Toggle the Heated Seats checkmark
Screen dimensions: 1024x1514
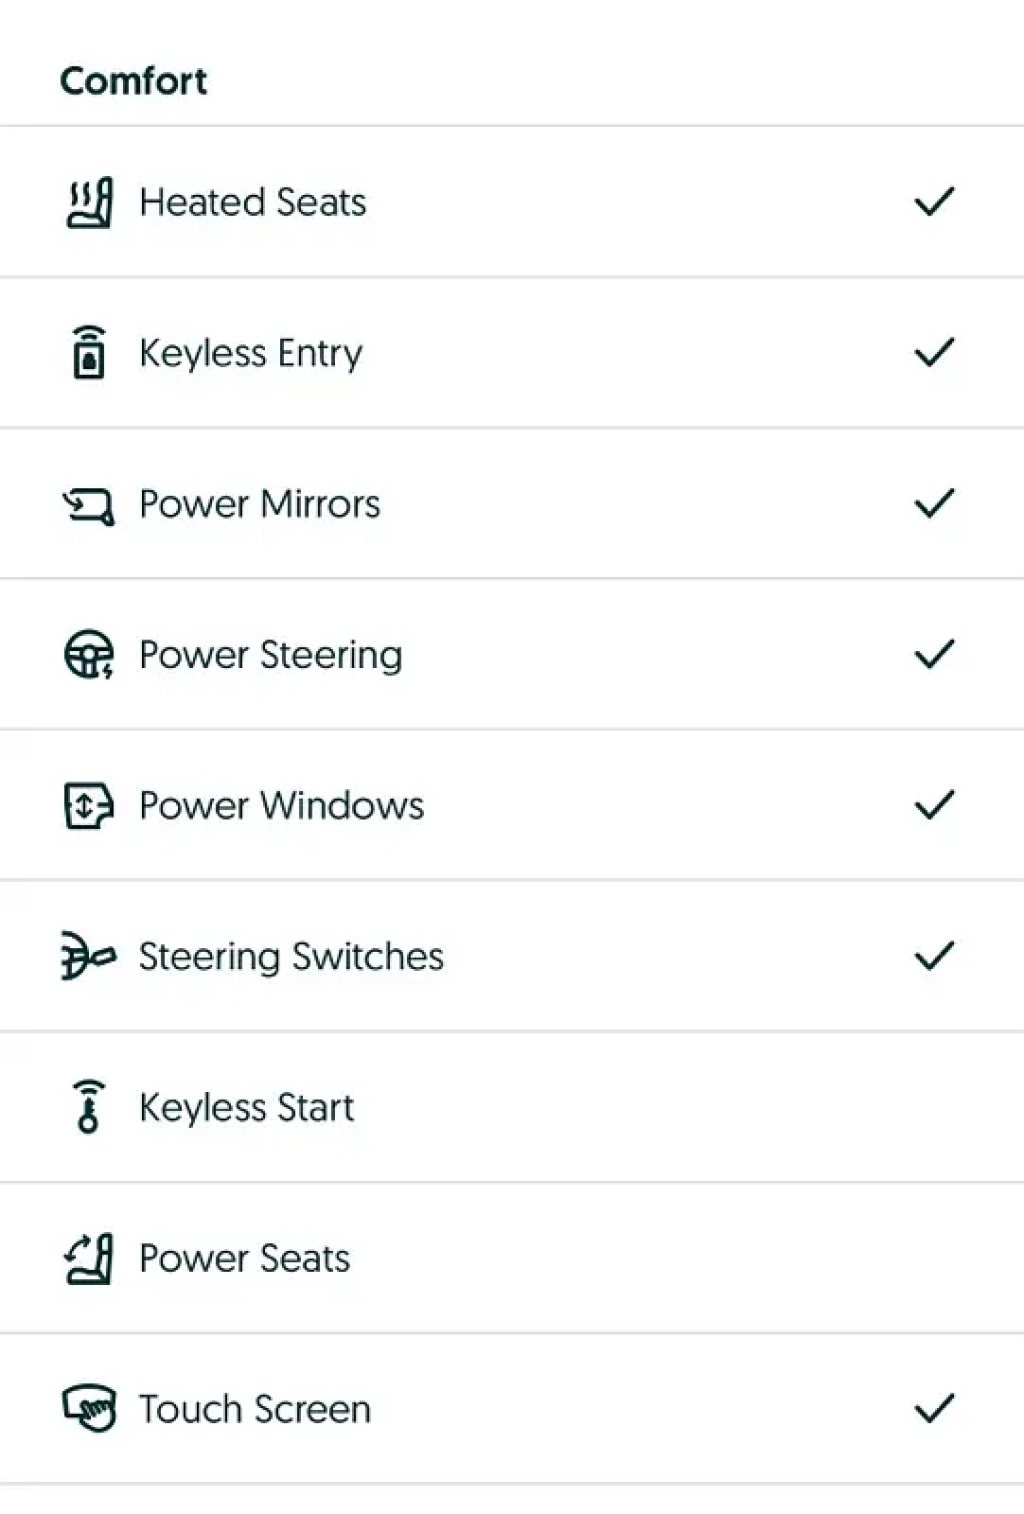point(934,202)
